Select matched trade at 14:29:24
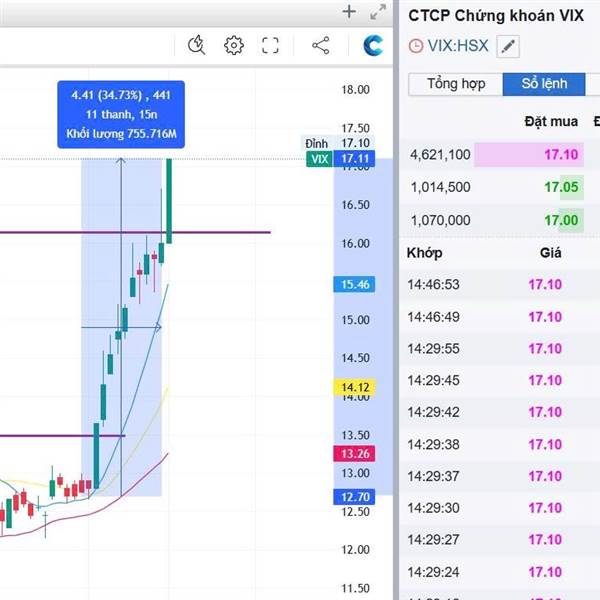 point(499,572)
